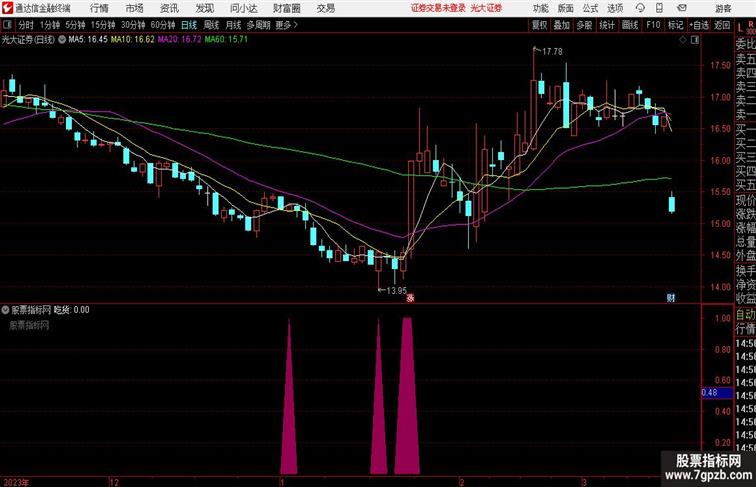
Task: Click the L icon in the right panel
Action: (740, 27)
